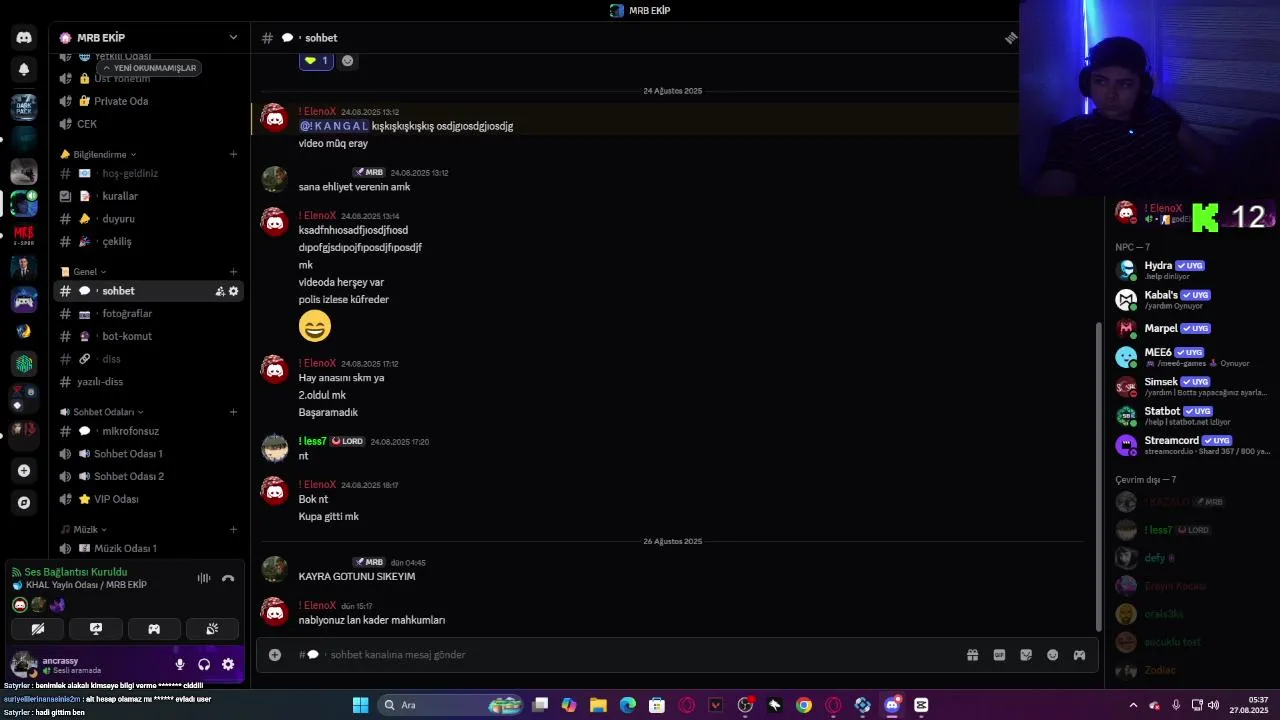1280x720 pixels.
Task: Open voice noise suppression waveform icon
Action: (x=204, y=578)
